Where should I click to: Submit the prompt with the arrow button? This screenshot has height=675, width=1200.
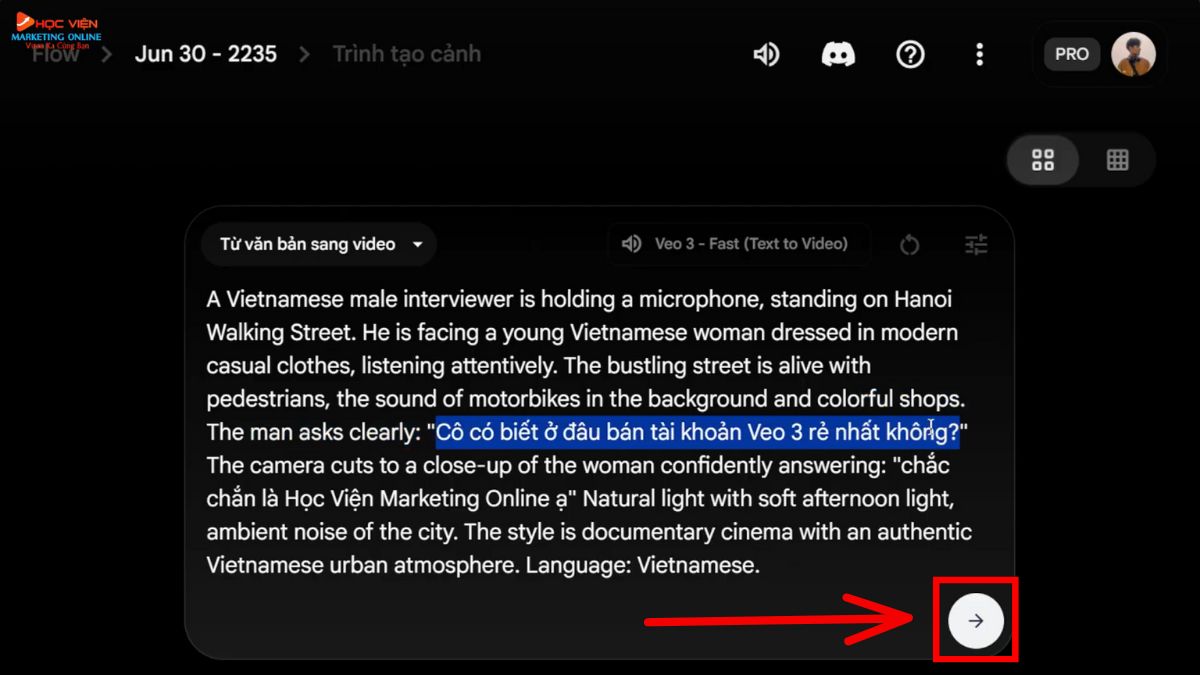tap(975, 620)
